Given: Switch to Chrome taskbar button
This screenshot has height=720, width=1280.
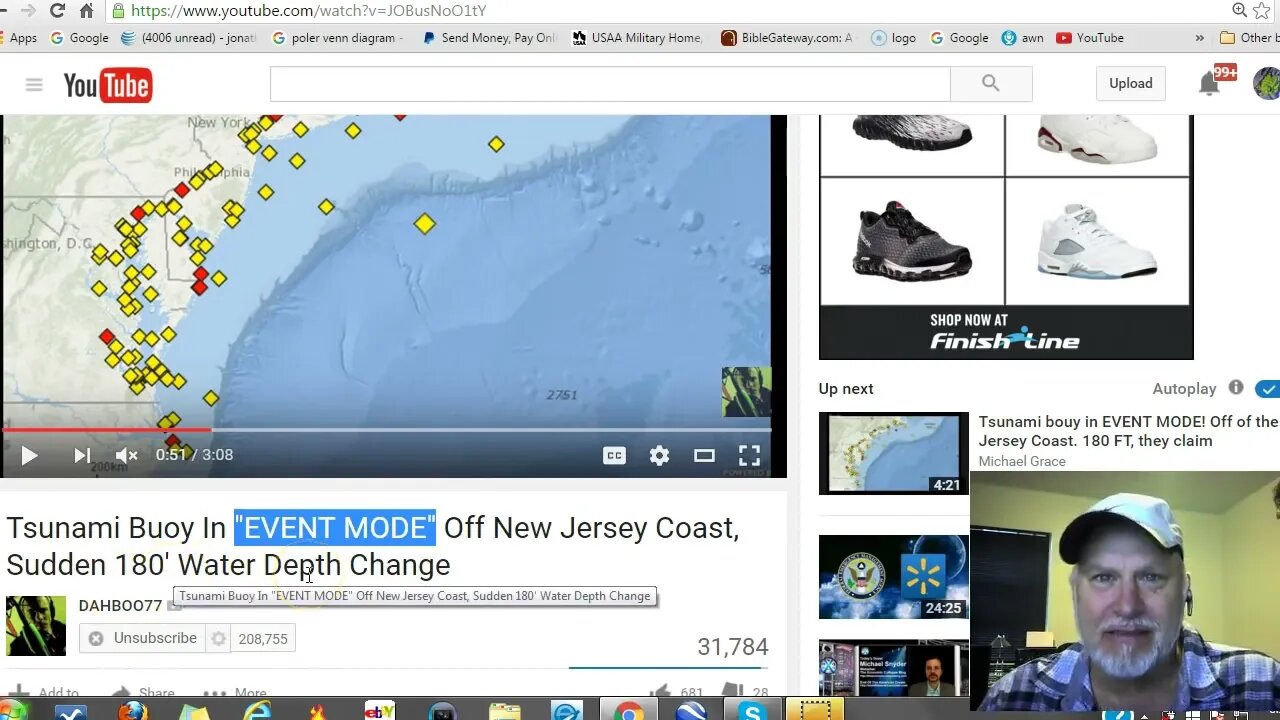Looking at the screenshot, I should coord(629,711).
